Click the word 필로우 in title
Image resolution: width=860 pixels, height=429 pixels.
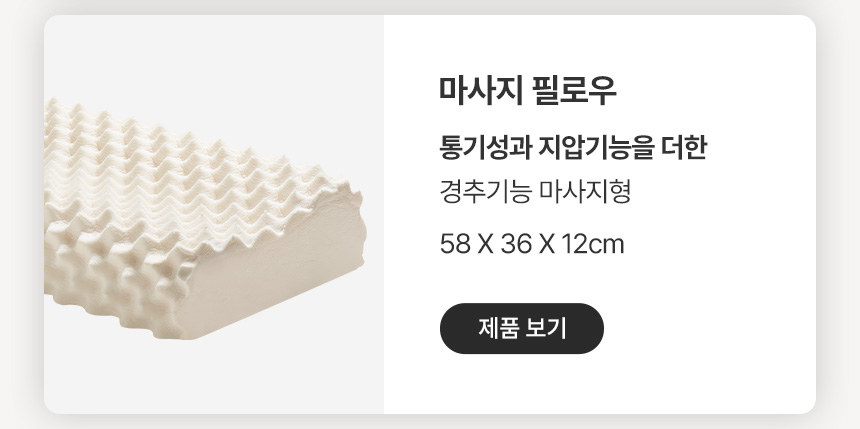tap(575, 91)
